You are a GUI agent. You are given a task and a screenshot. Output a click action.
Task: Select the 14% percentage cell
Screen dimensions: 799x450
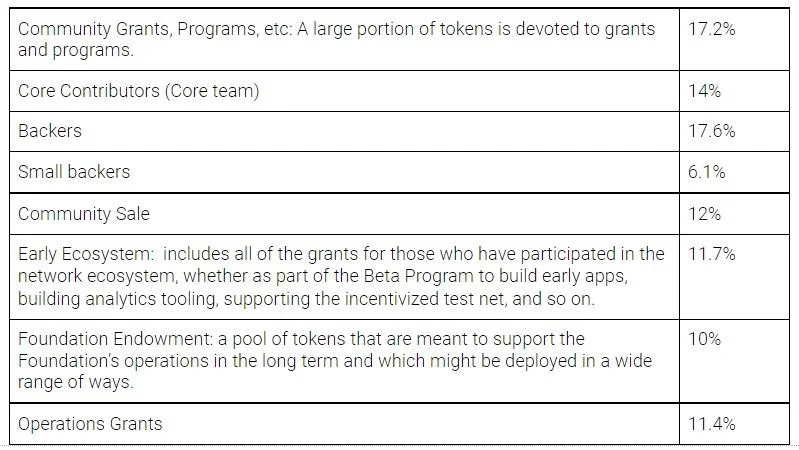[734, 91]
